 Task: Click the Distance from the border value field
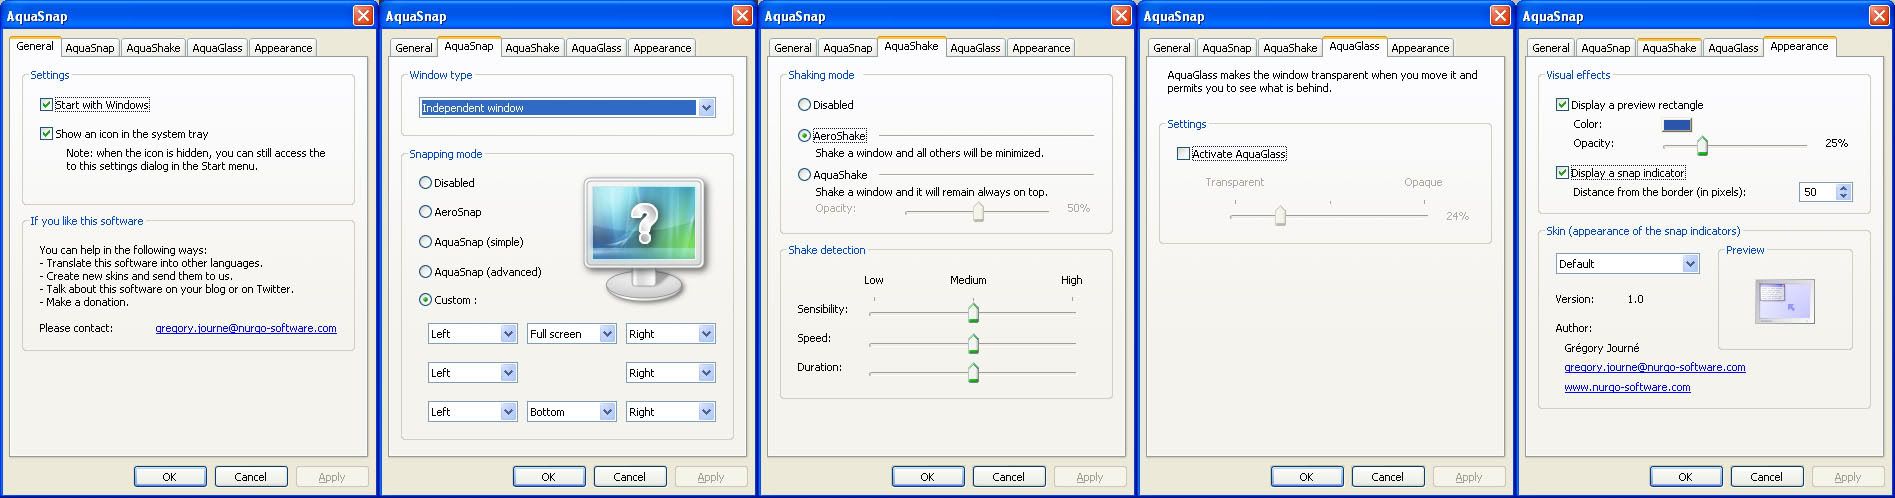(1818, 192)
